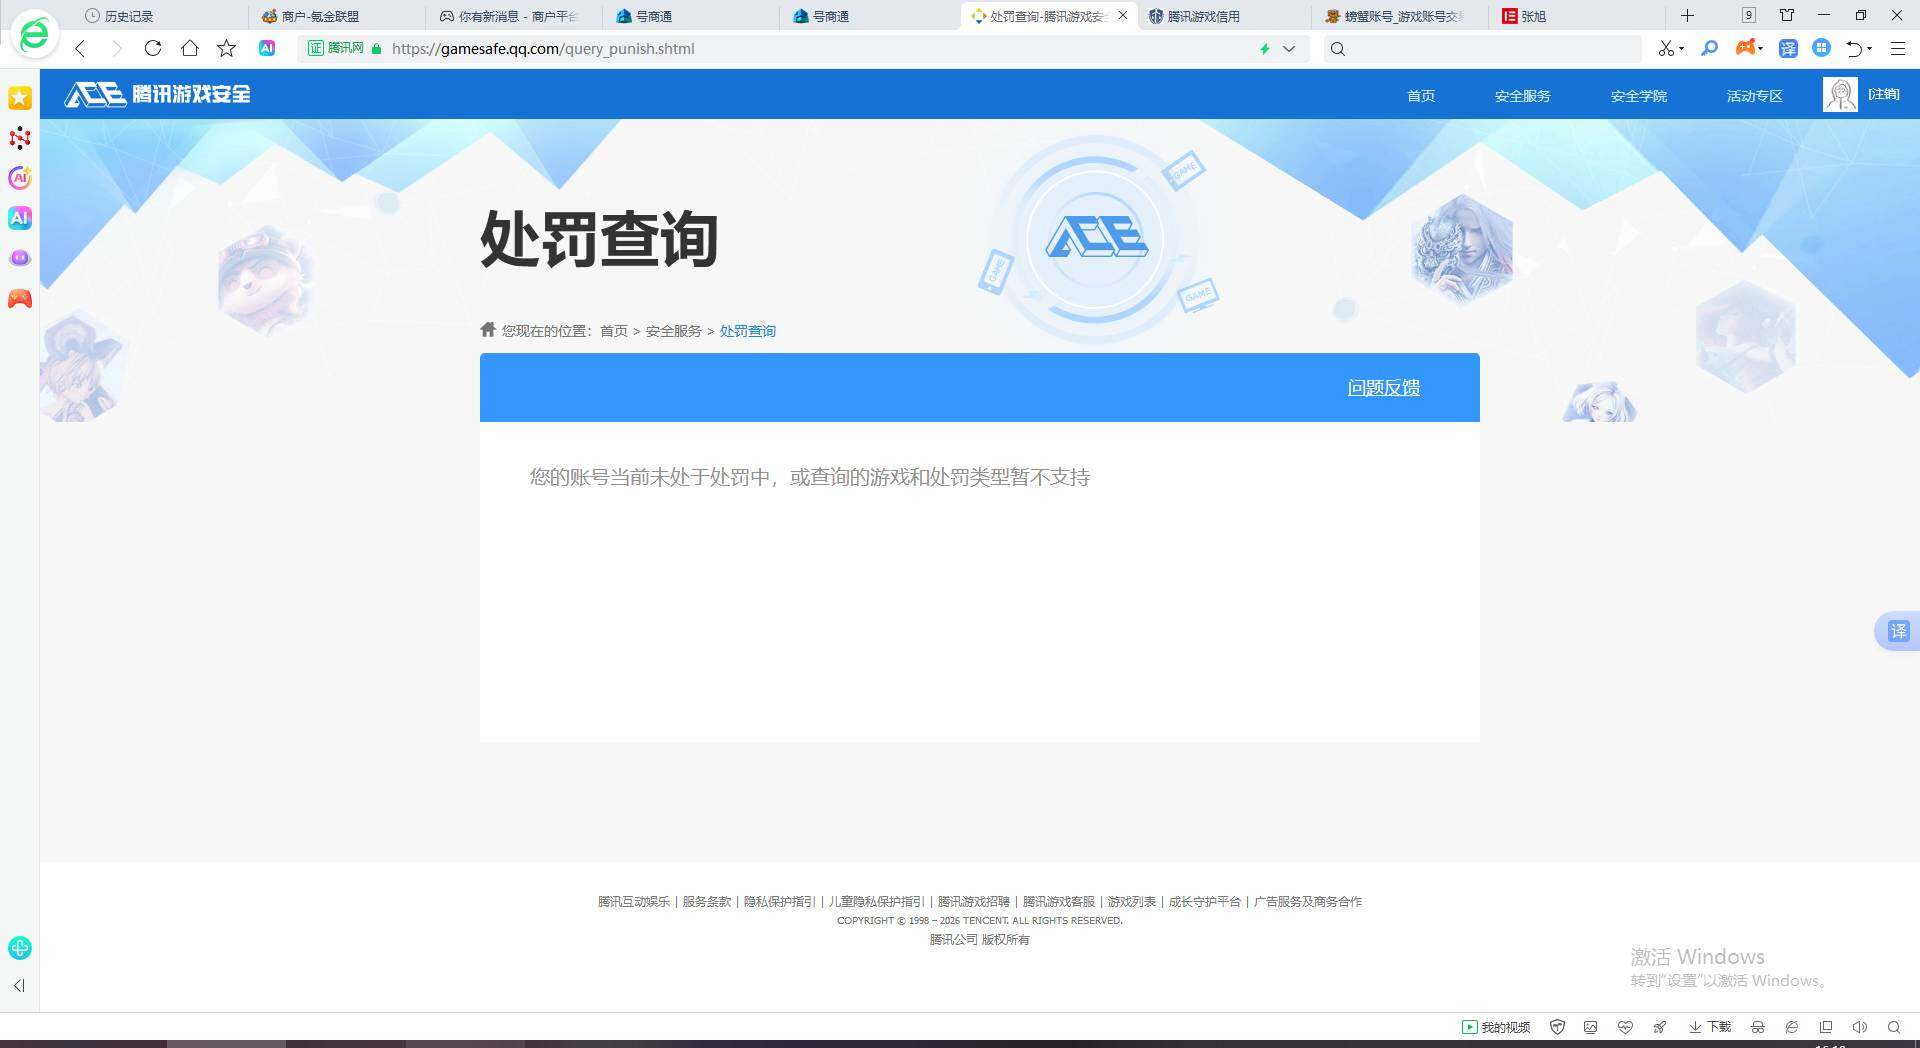This screenshot has height=1048, width=1920.
Task: Click the user avatar in header
Action: pyautogui.click(x=1840, y=94)
